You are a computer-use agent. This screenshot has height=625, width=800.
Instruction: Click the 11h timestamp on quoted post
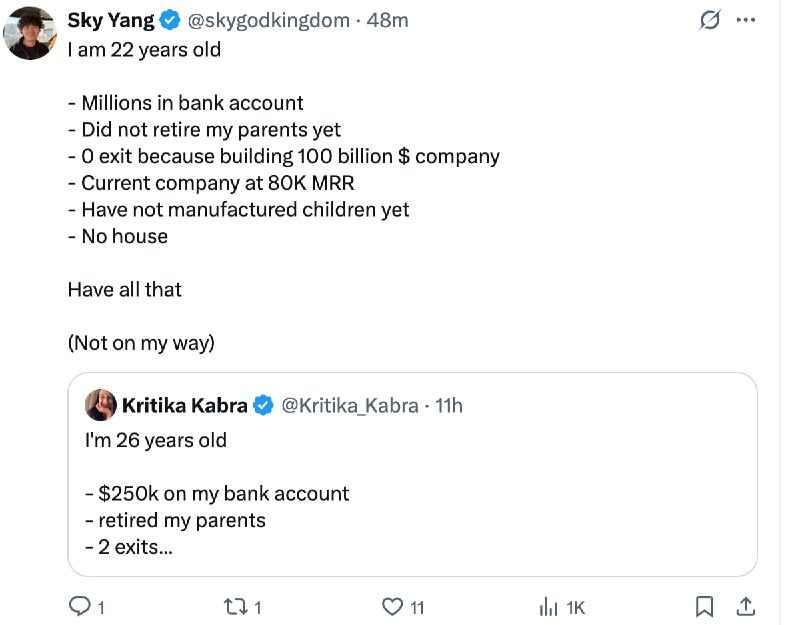[451, 405]
